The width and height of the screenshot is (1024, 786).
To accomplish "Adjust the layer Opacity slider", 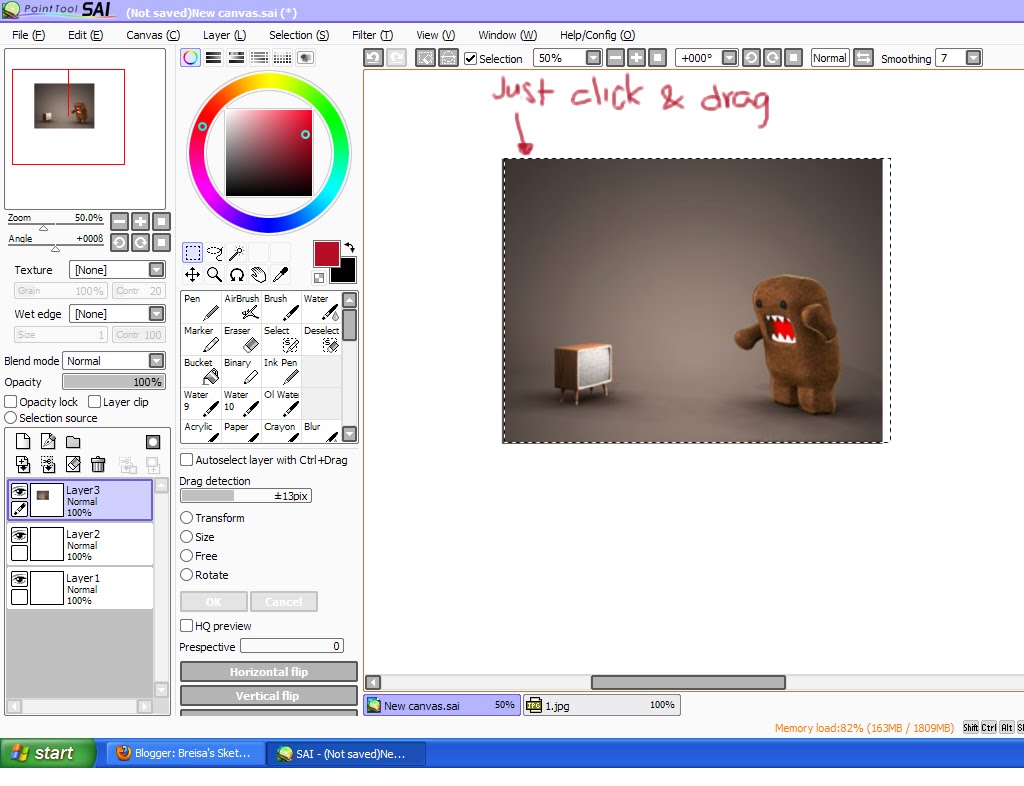I will [114, 382].
